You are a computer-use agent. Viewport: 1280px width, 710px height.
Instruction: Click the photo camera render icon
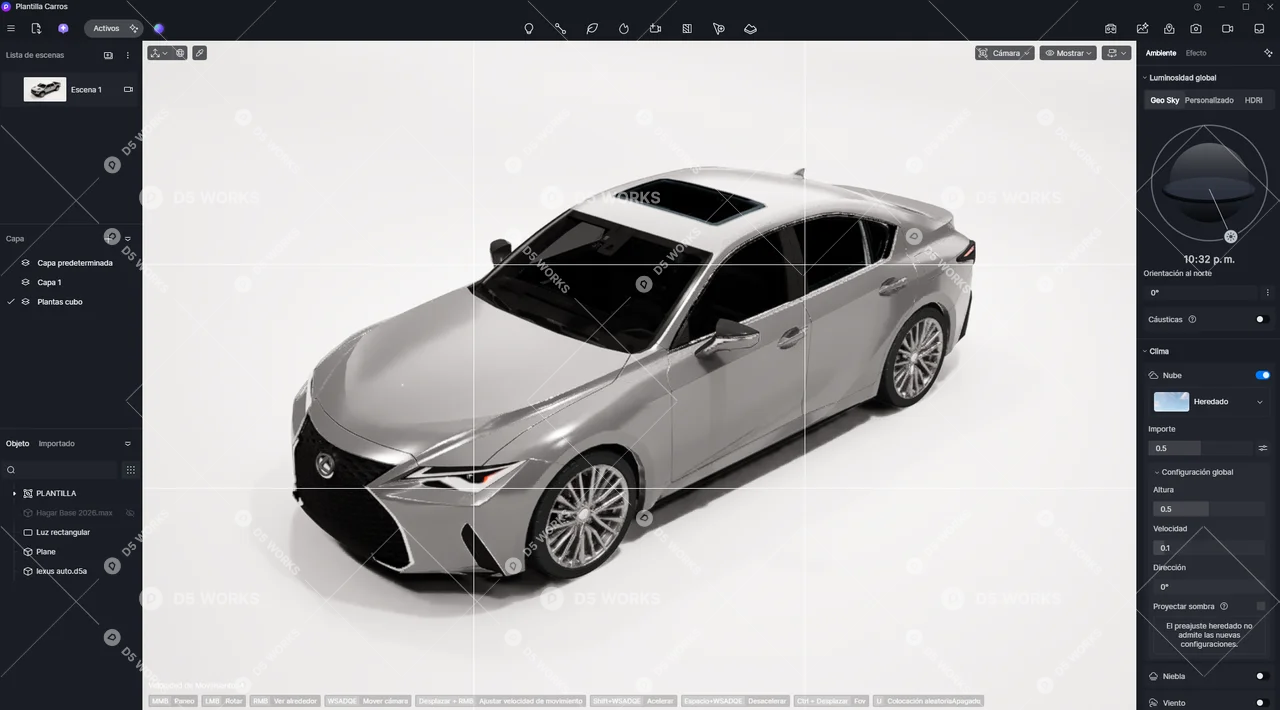click(1196, 28)
